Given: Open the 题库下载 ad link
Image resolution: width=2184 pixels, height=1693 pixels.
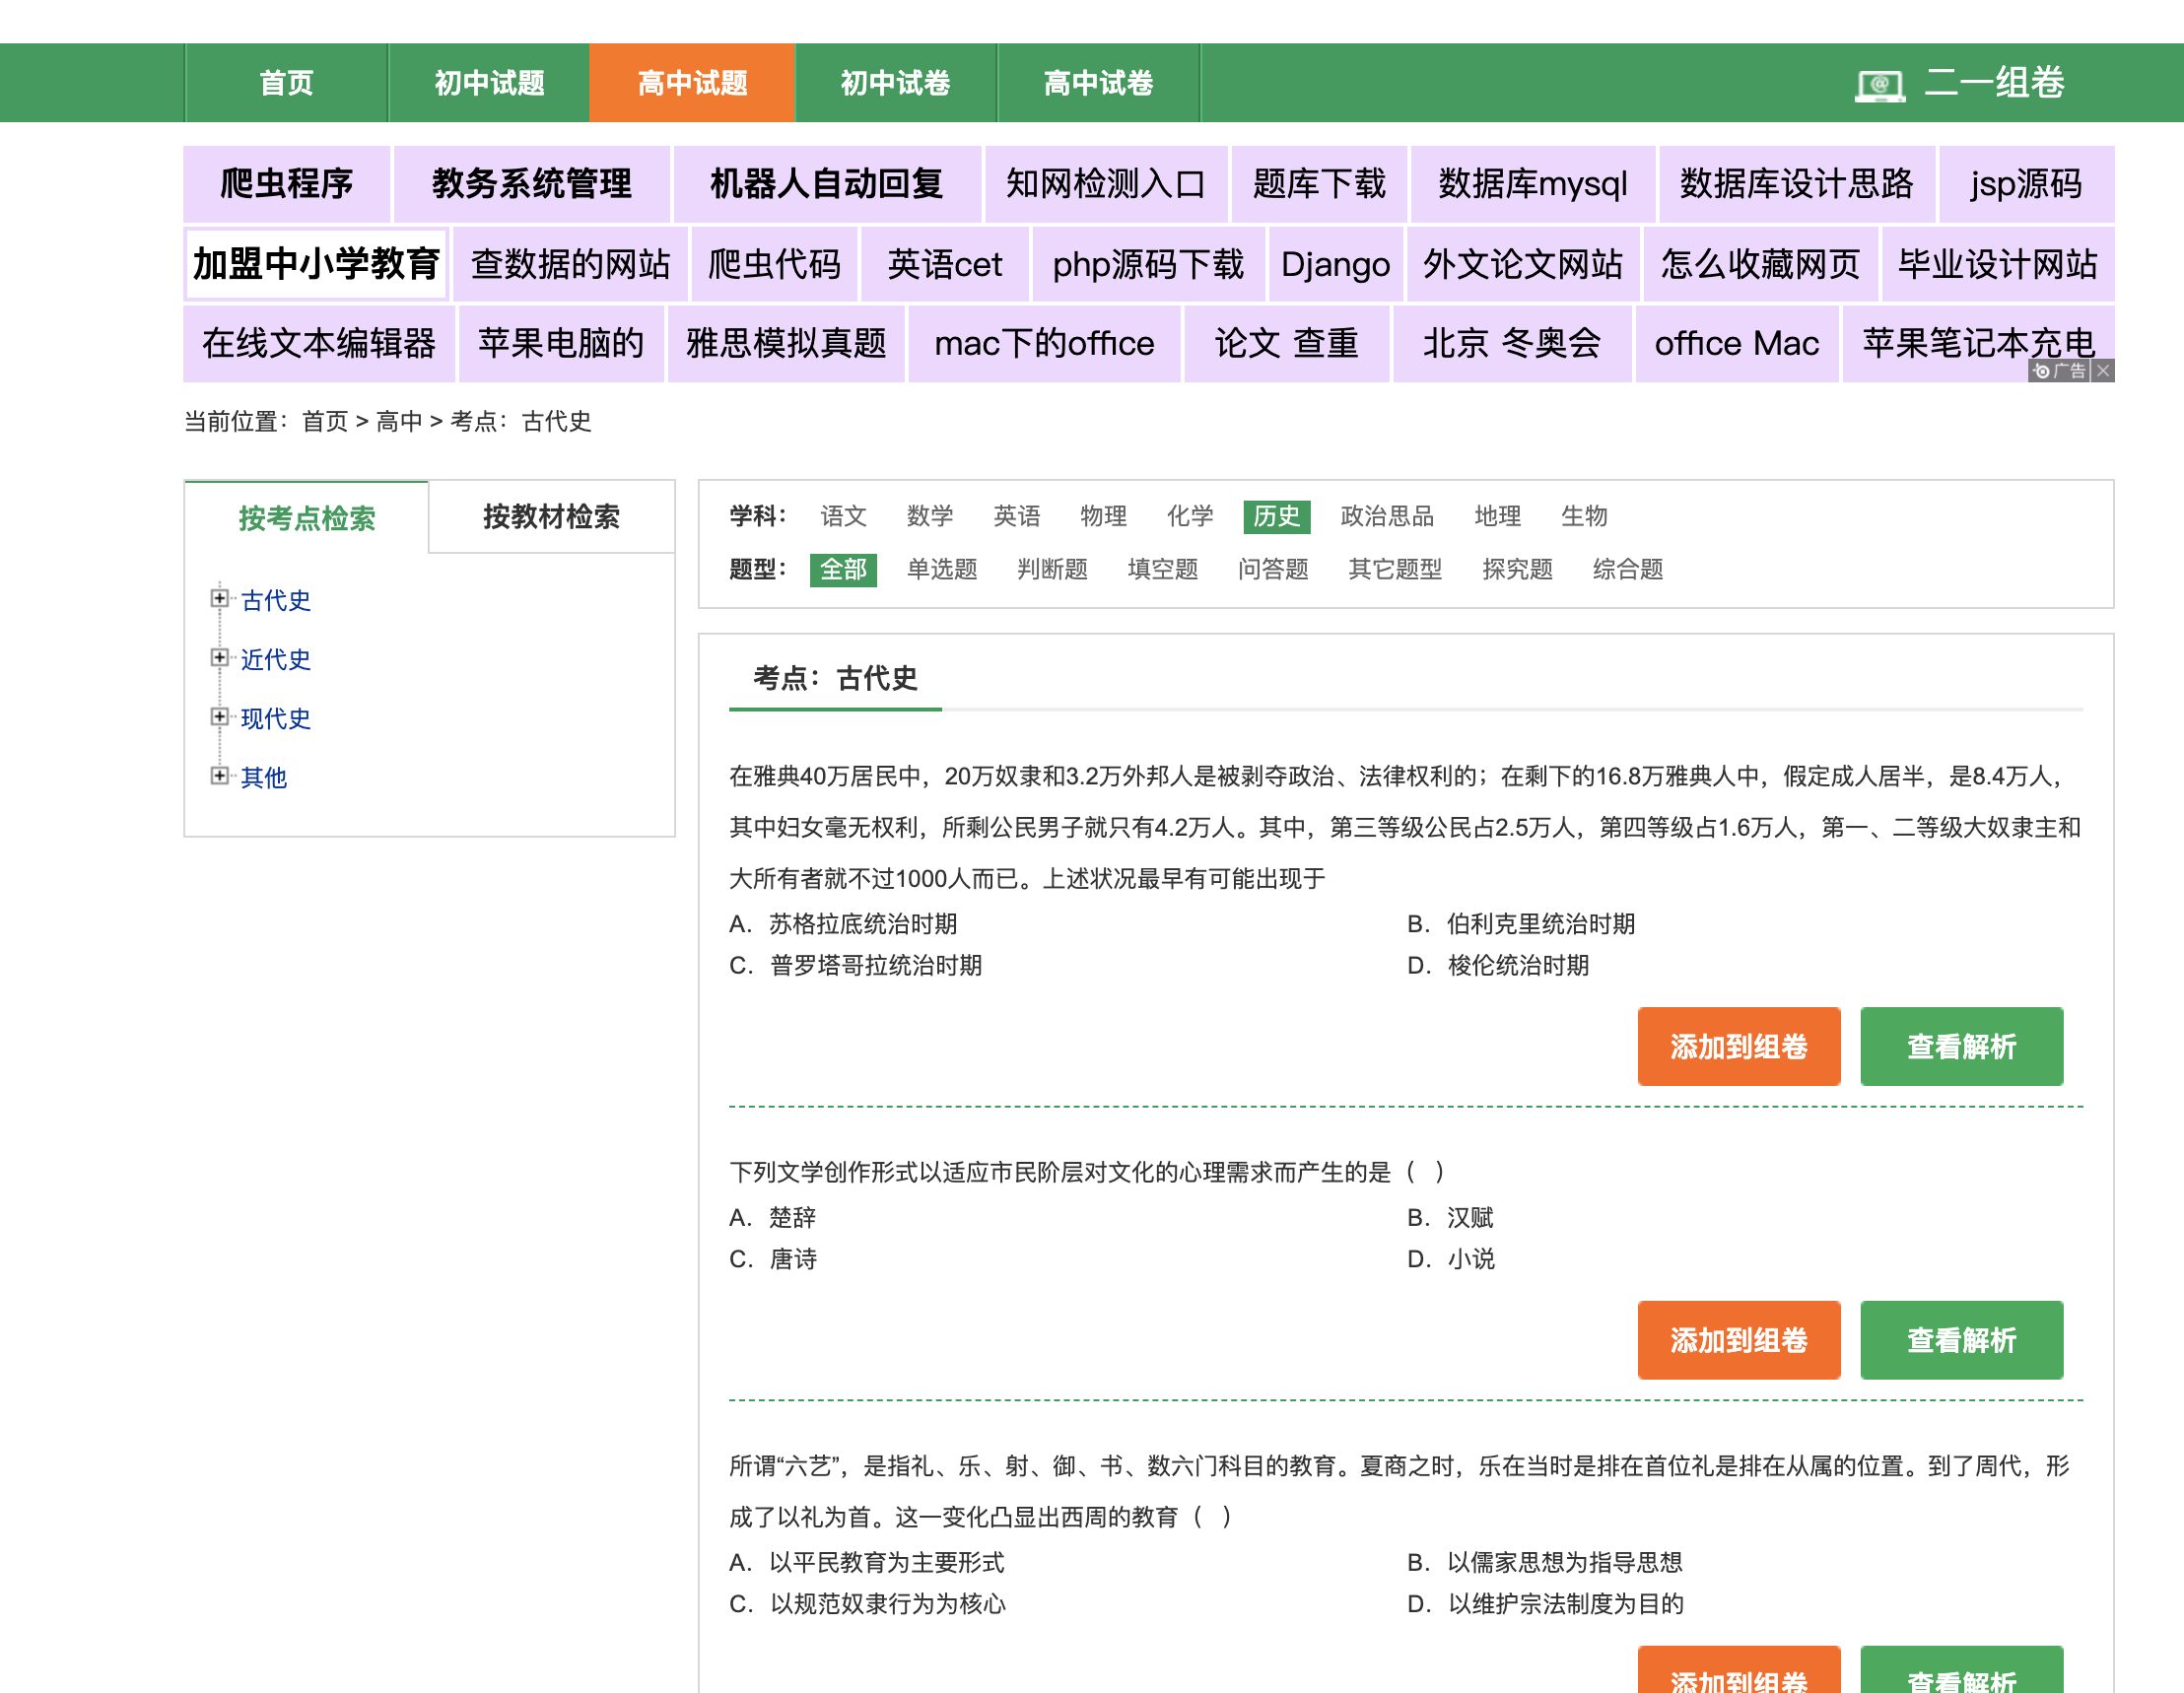Looking at the screenshot, I should coord(1319,184).
